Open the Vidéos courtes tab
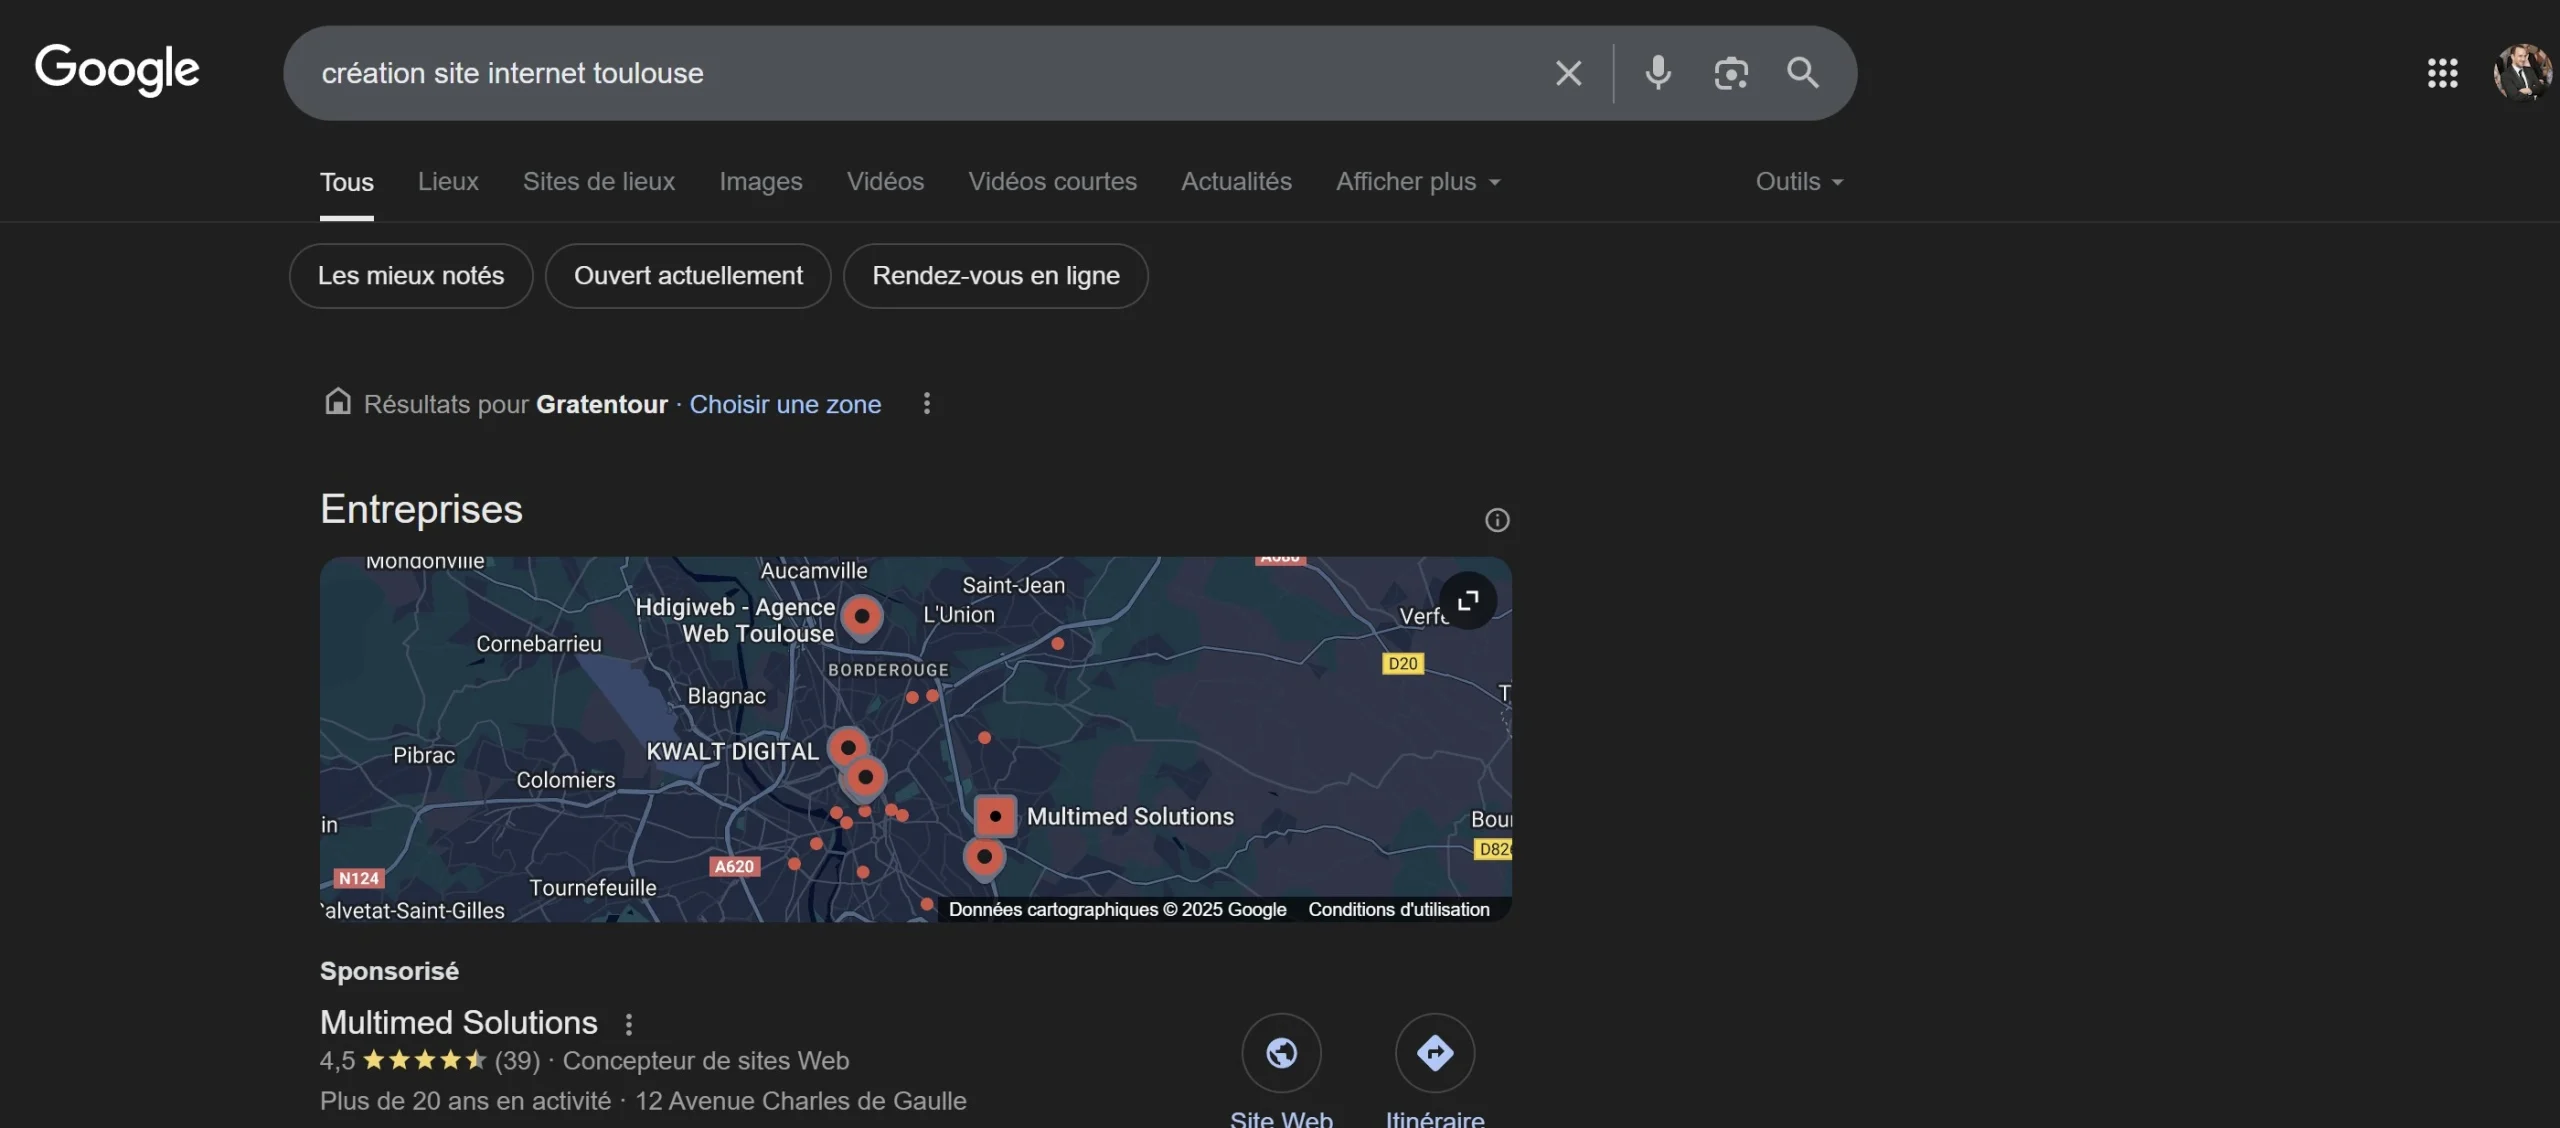Screen dimensions: 2560x1128 (1052, 182)
